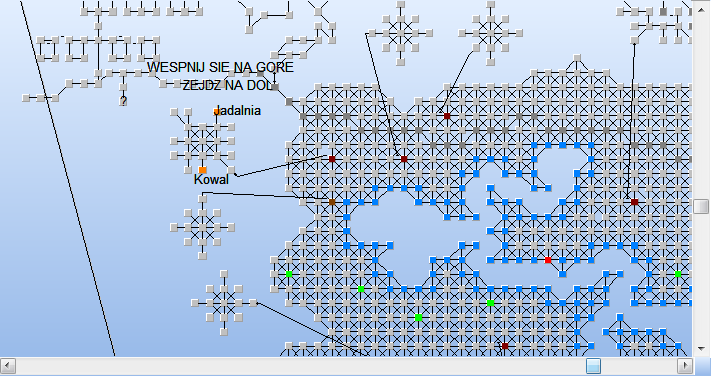Click the question mark room label
Image resolution: width=711 pixels, height=376 pixels.
coord(123,101)
